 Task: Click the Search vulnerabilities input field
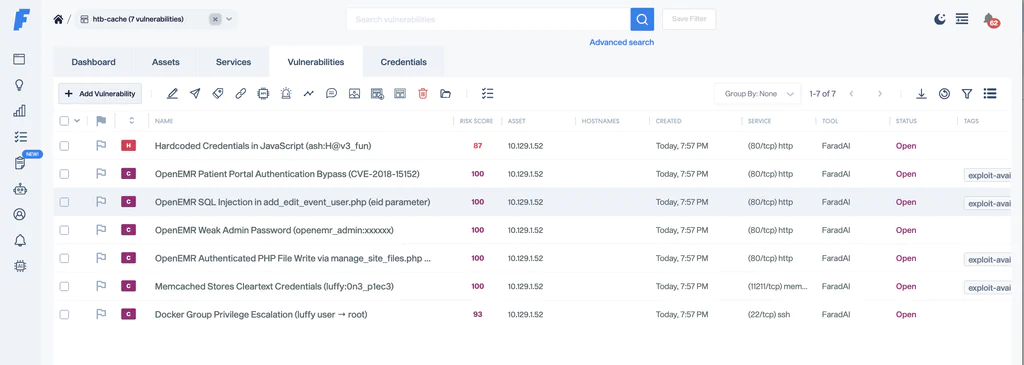tap(488, 20)
